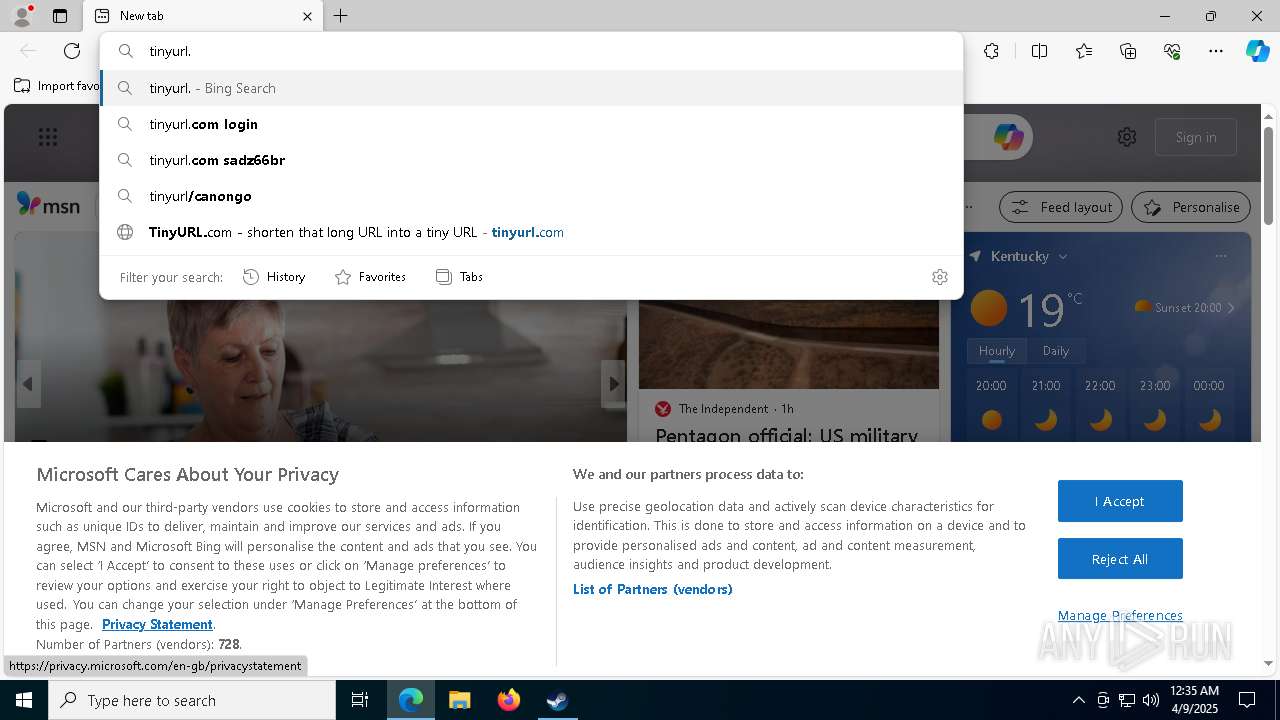The height and width of the screenshot is (720, 1280).
Task: Refresh the current page
Action: coord(72,51)
